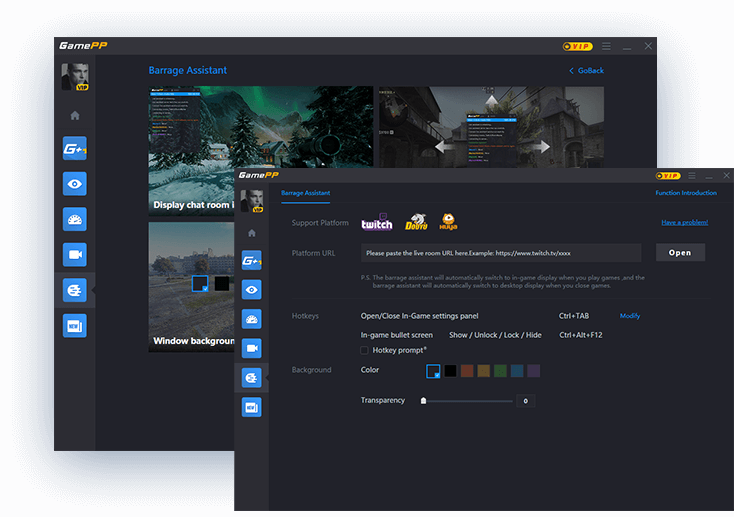The height and width of the screenshot is (517, 734).
Task: Open the Function Introduction link
Action: [685, 193]
